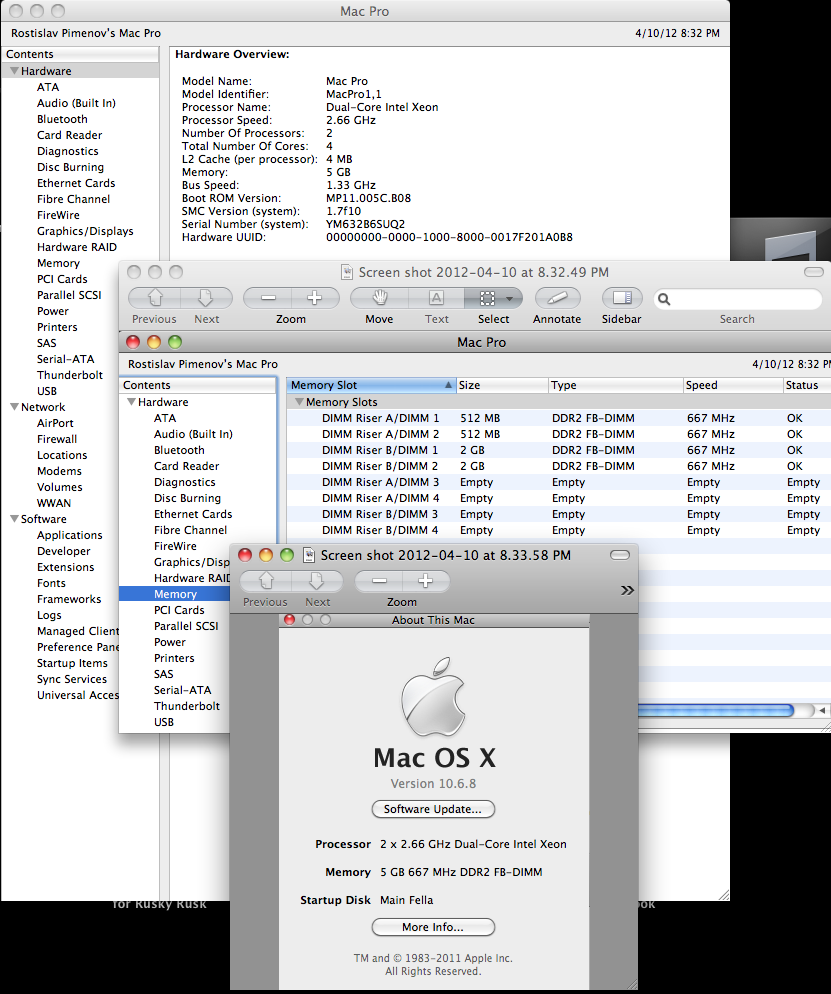Click document proxy icon of 8.33.58 PM title
The width and height of the screenshot is (831, 994).
coord(309,555)
